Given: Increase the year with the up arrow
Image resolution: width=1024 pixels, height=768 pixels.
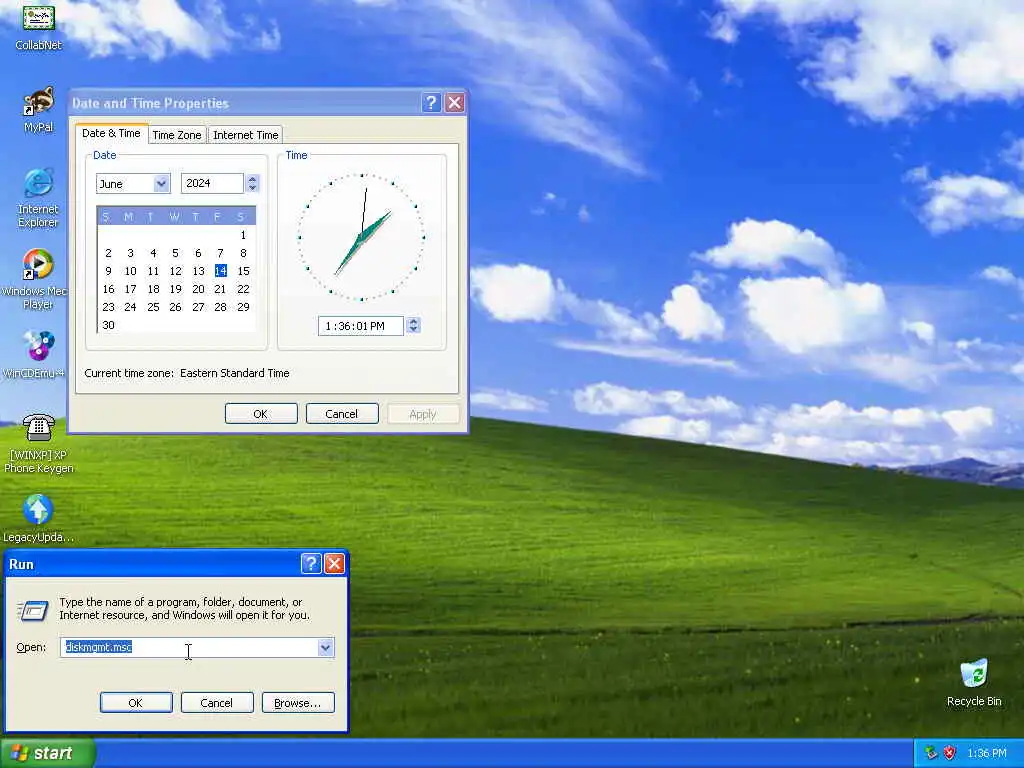Looking at the screenshot, I should pyautogui.click(x=253, y=179).
